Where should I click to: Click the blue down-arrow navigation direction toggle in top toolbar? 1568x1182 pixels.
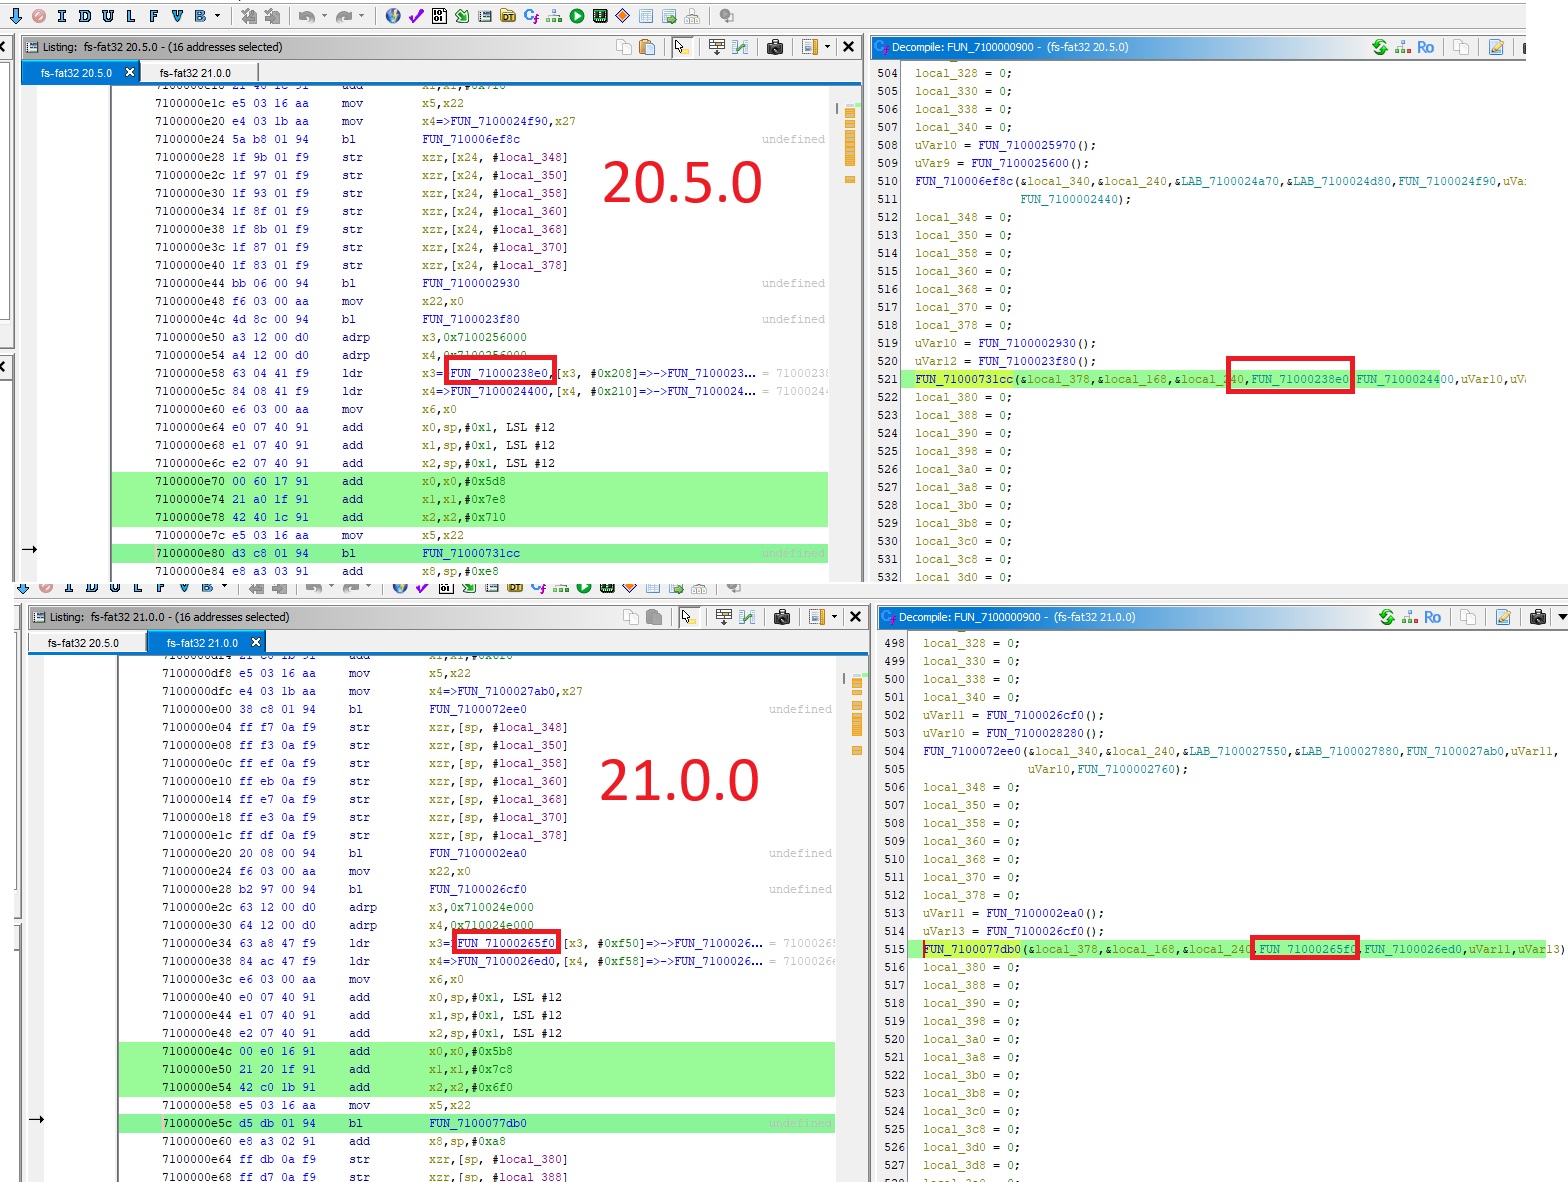(15, 16)
